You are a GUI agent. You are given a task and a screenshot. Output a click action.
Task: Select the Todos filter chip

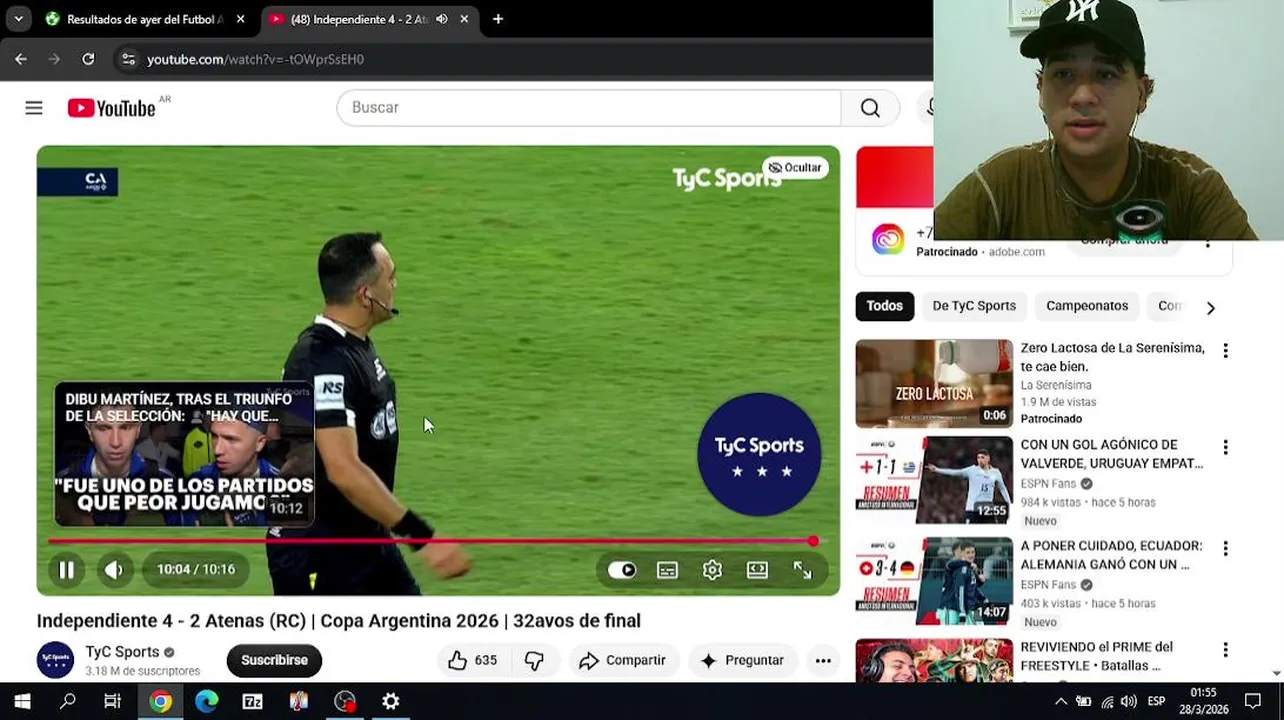(884, 306)
